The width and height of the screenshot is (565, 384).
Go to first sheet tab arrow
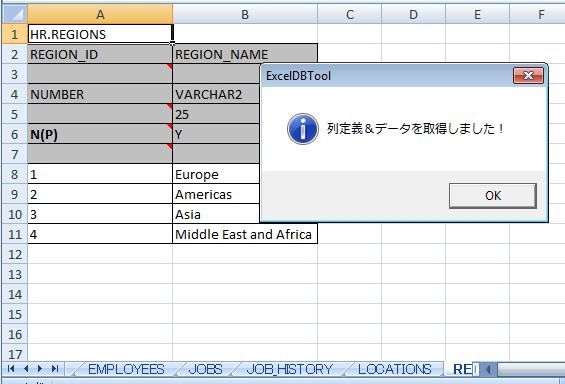pos(10,369)
